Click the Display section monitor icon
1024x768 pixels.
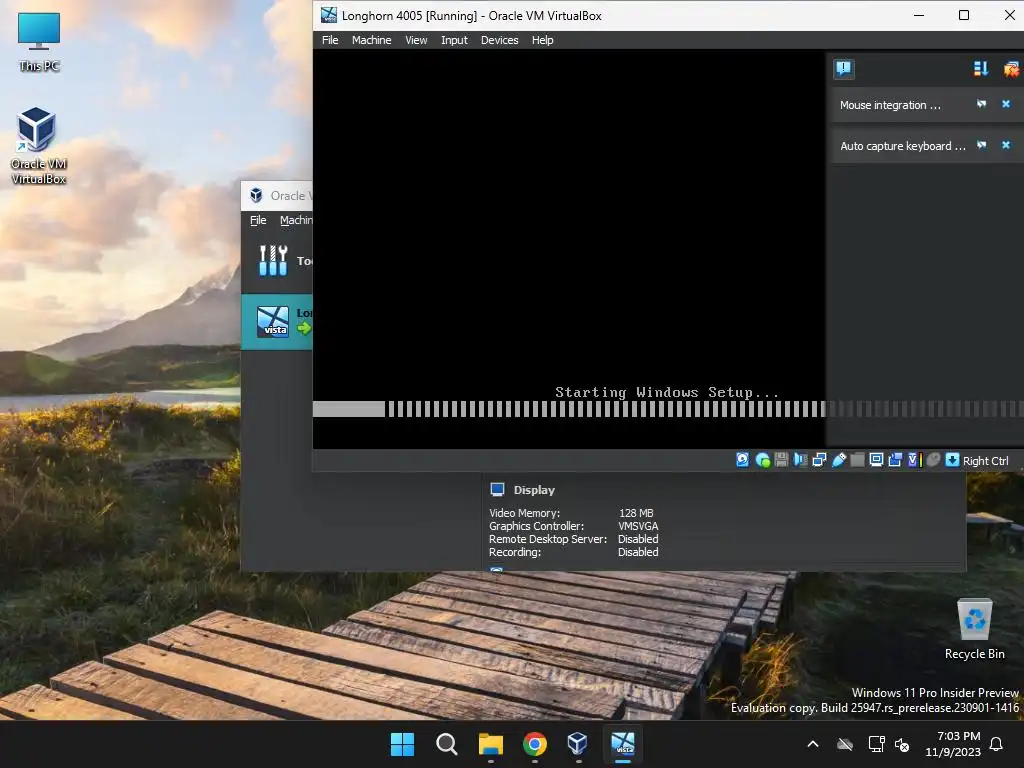[x=497, y=490]
